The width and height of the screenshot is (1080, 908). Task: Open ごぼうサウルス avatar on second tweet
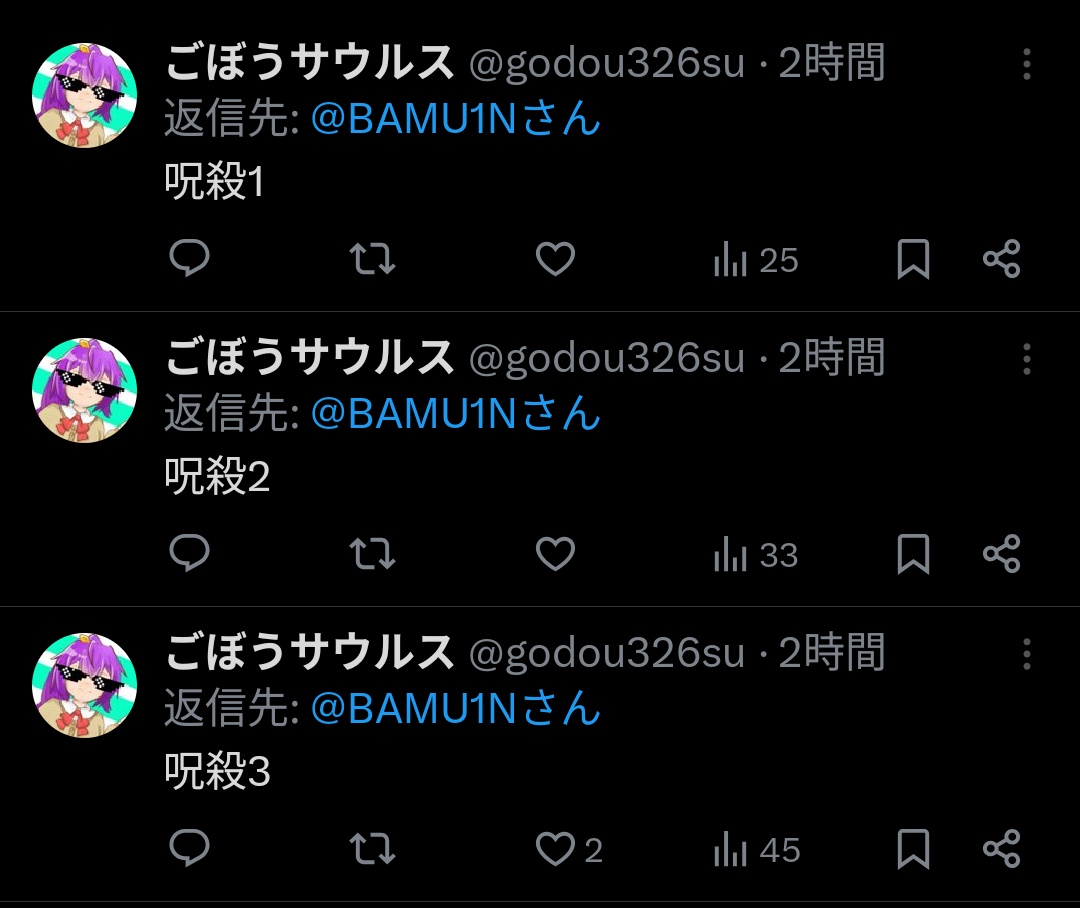click(85, 391)
